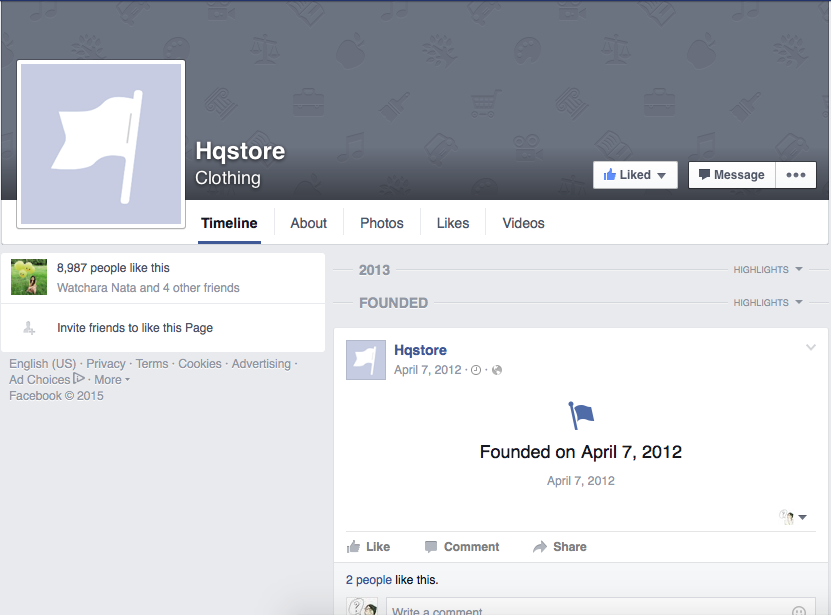This screenshot has width=831, height=615.
Task: Open the Hqstore post author link
Action: [420, 350]
